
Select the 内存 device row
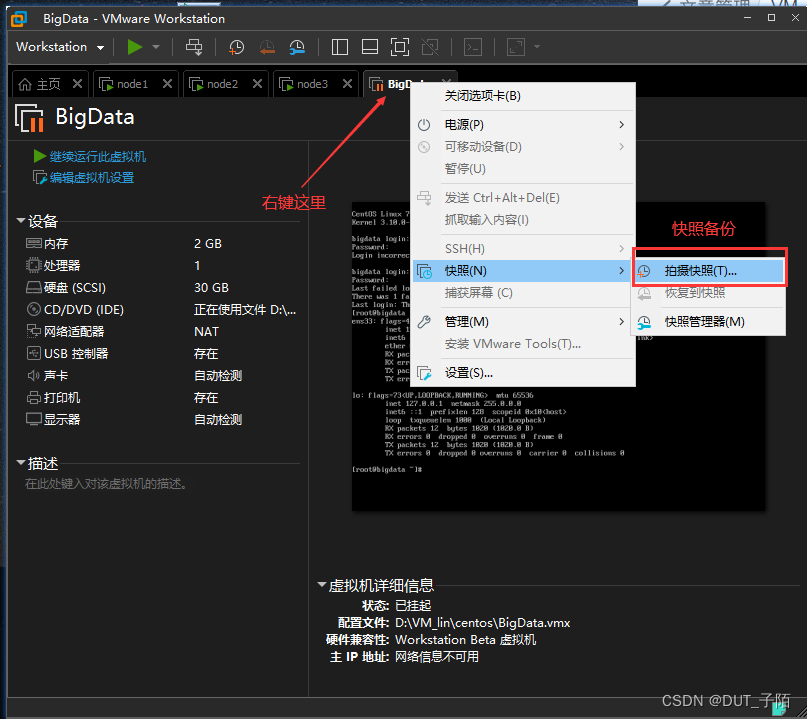tap(161, 243)
